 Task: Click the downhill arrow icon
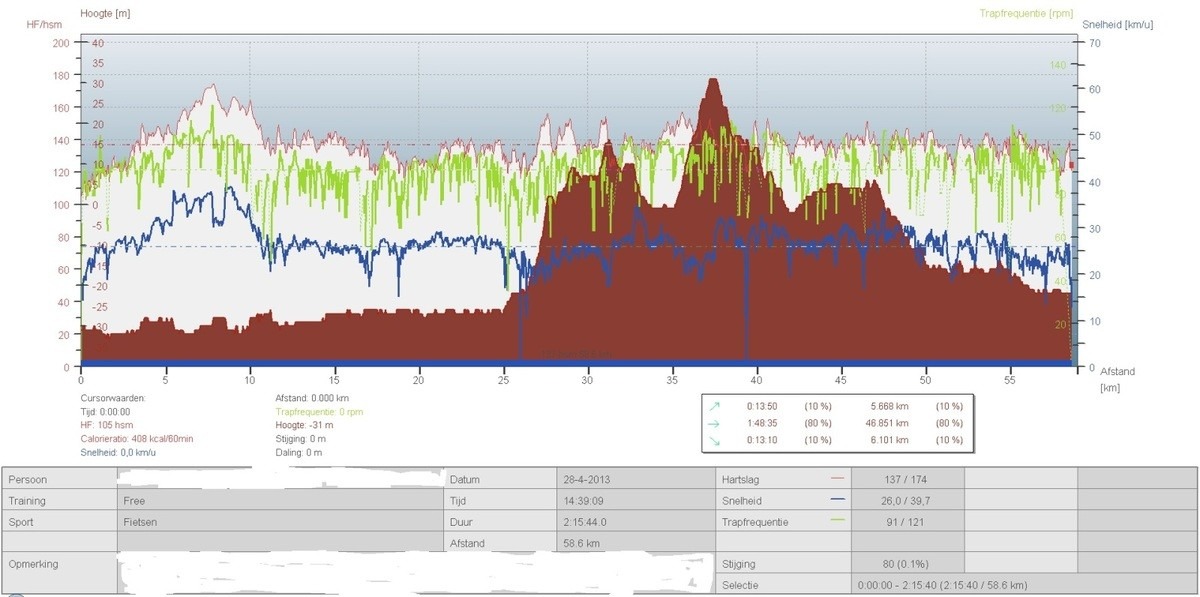713,440
